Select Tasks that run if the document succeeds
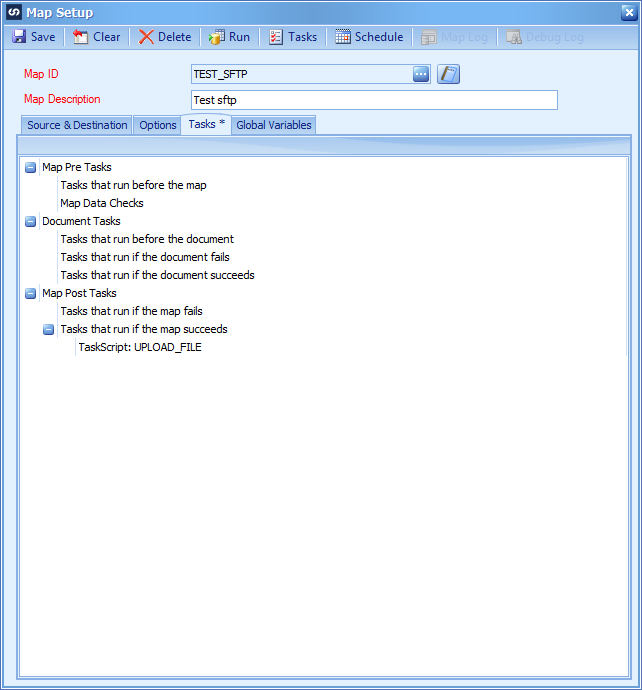This screenshot has height=690, width=642. pos(158,275)
